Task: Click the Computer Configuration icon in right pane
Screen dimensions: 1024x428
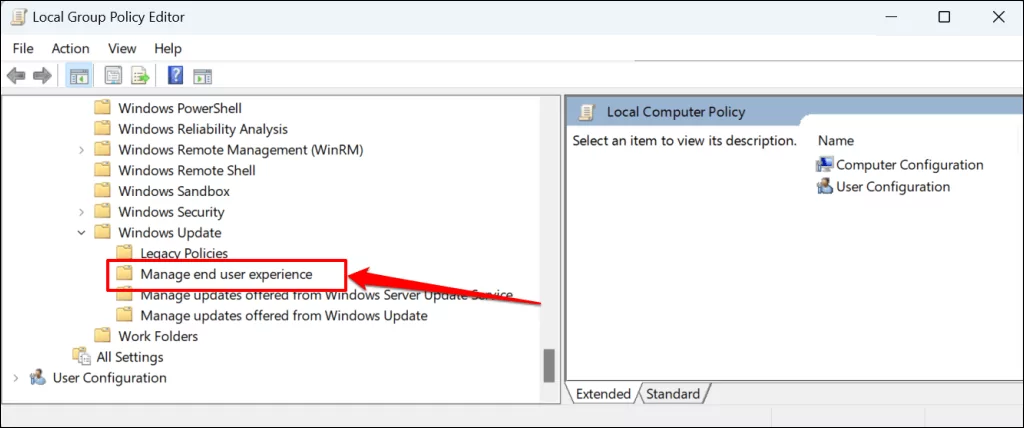Action: [x=825, y=165]
